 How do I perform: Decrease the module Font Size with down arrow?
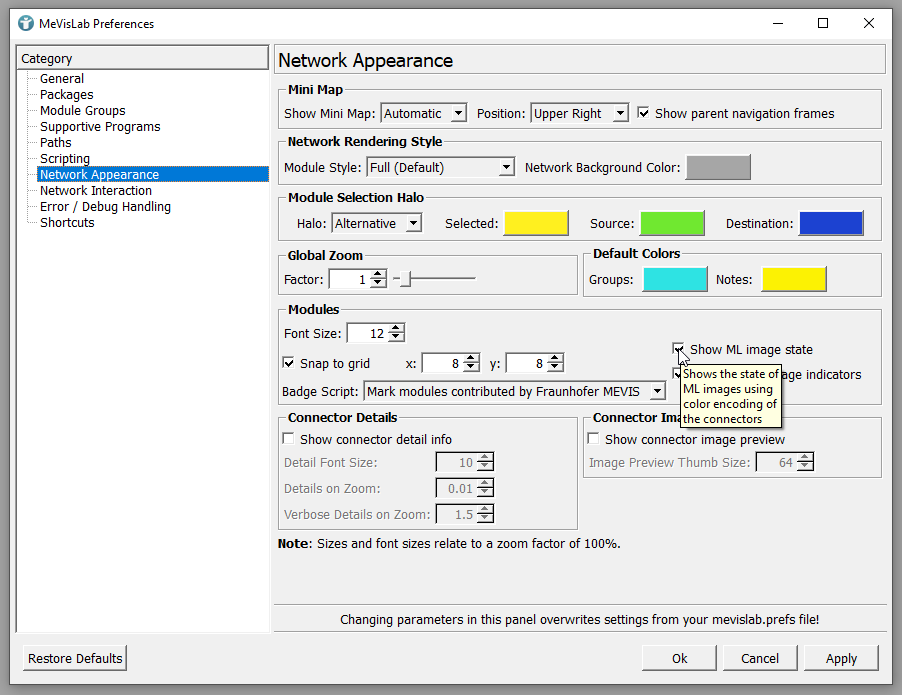[x=396, y=338]
